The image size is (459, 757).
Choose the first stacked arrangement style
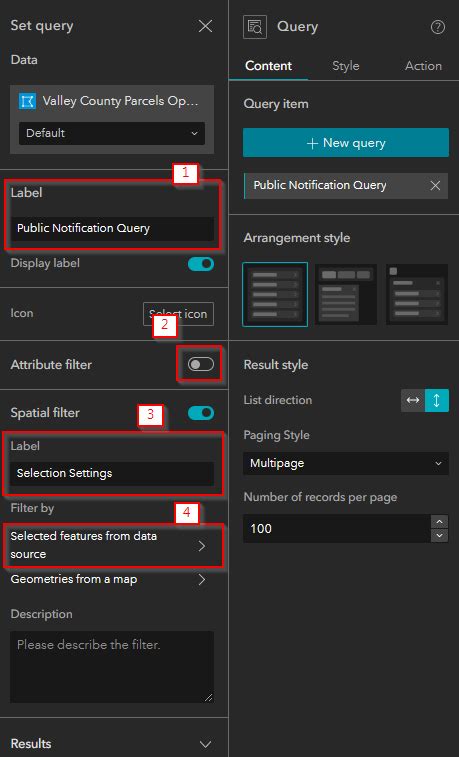point(275,294)
